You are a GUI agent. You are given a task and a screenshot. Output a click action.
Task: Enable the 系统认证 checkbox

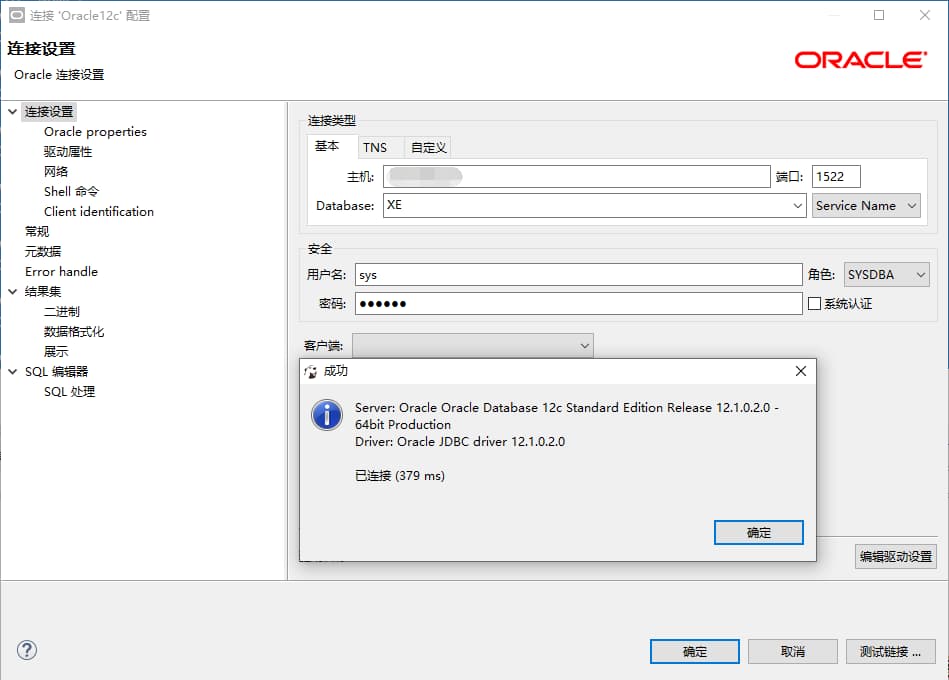(815, 304)
